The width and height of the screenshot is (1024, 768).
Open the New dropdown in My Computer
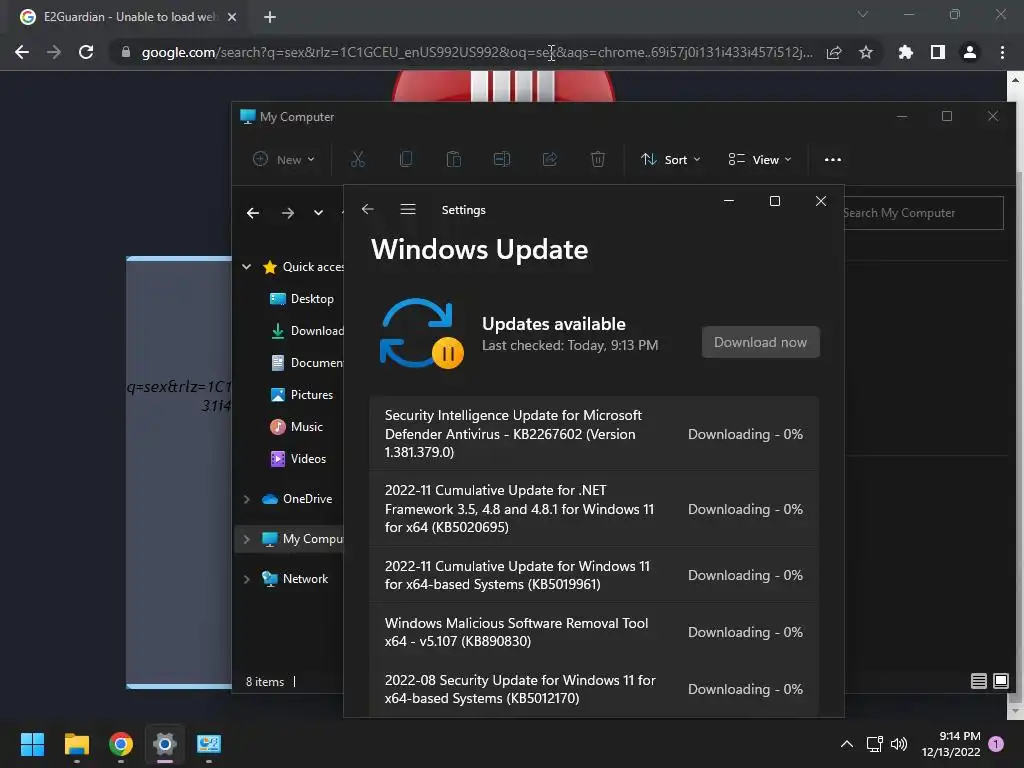point(284,159)
